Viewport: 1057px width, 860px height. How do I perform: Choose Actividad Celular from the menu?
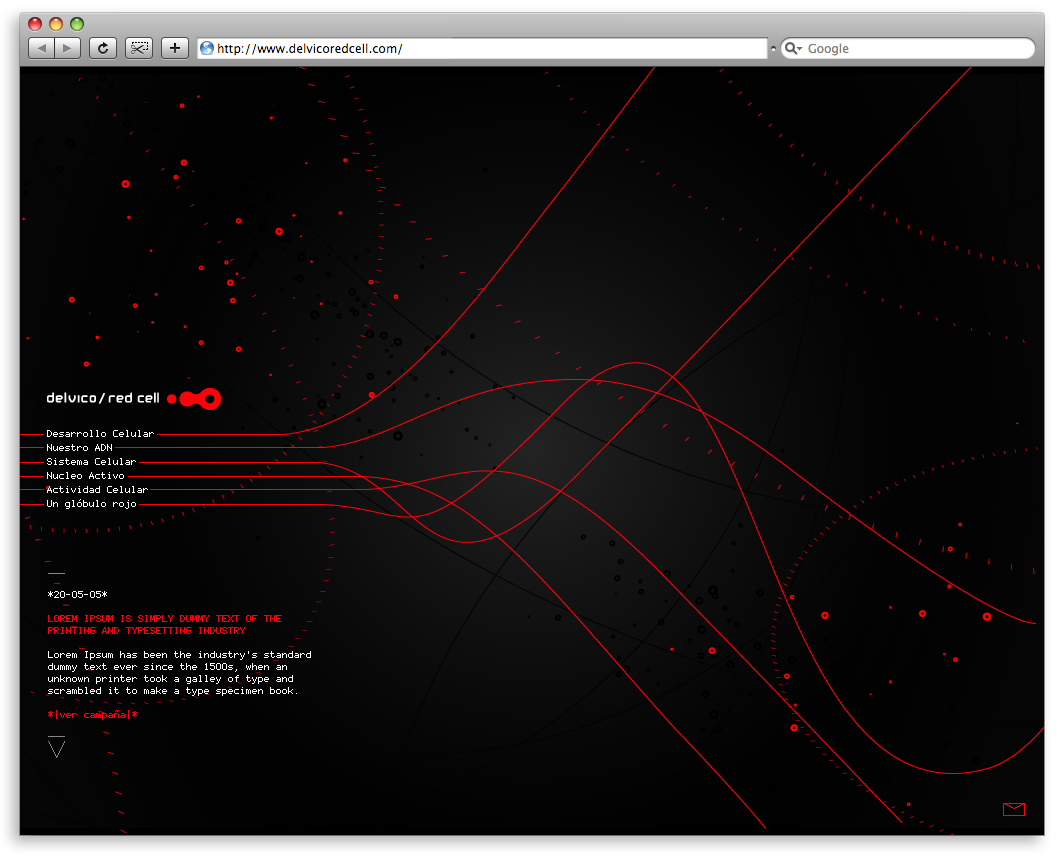point(97,490)
